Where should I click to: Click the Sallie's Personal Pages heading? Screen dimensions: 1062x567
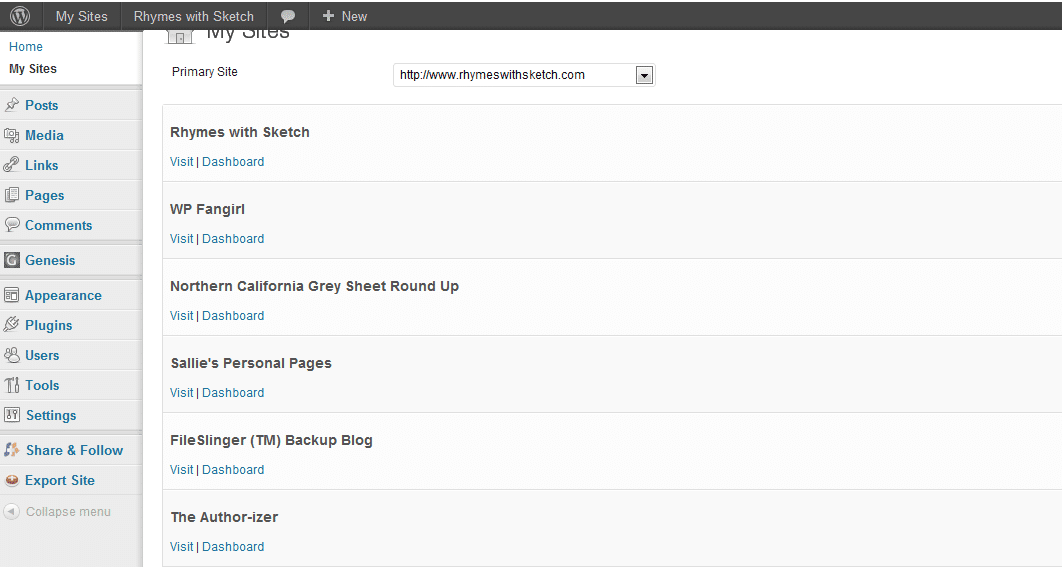[x=251, y=363]
